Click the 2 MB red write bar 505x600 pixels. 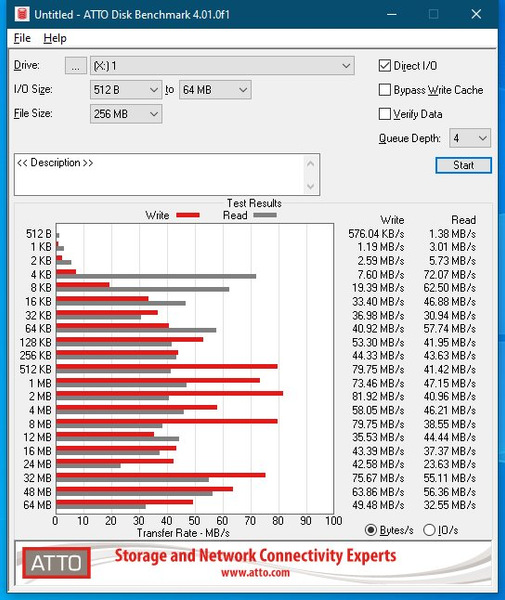[169, 393]
